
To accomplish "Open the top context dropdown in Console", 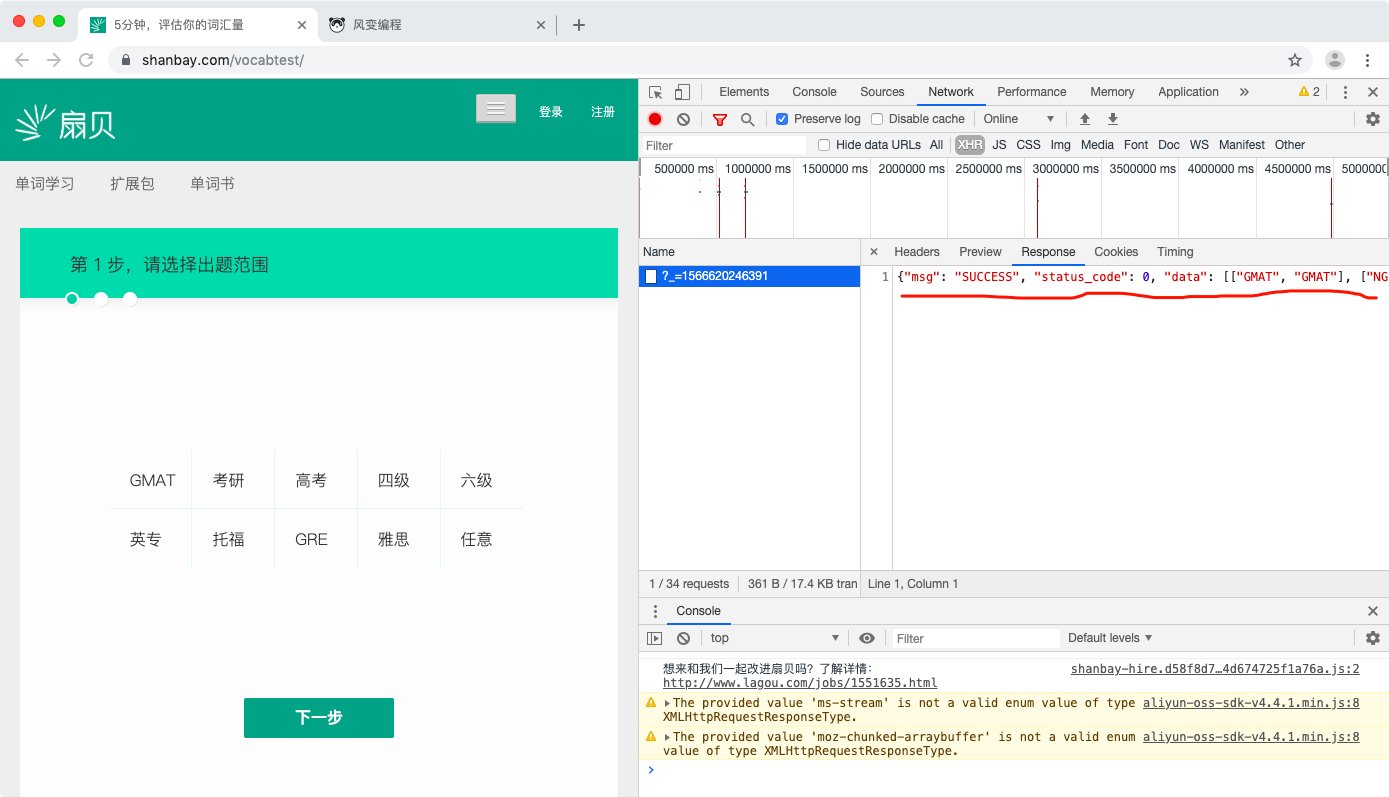I will pyautogui.click(x=774, y=638).
